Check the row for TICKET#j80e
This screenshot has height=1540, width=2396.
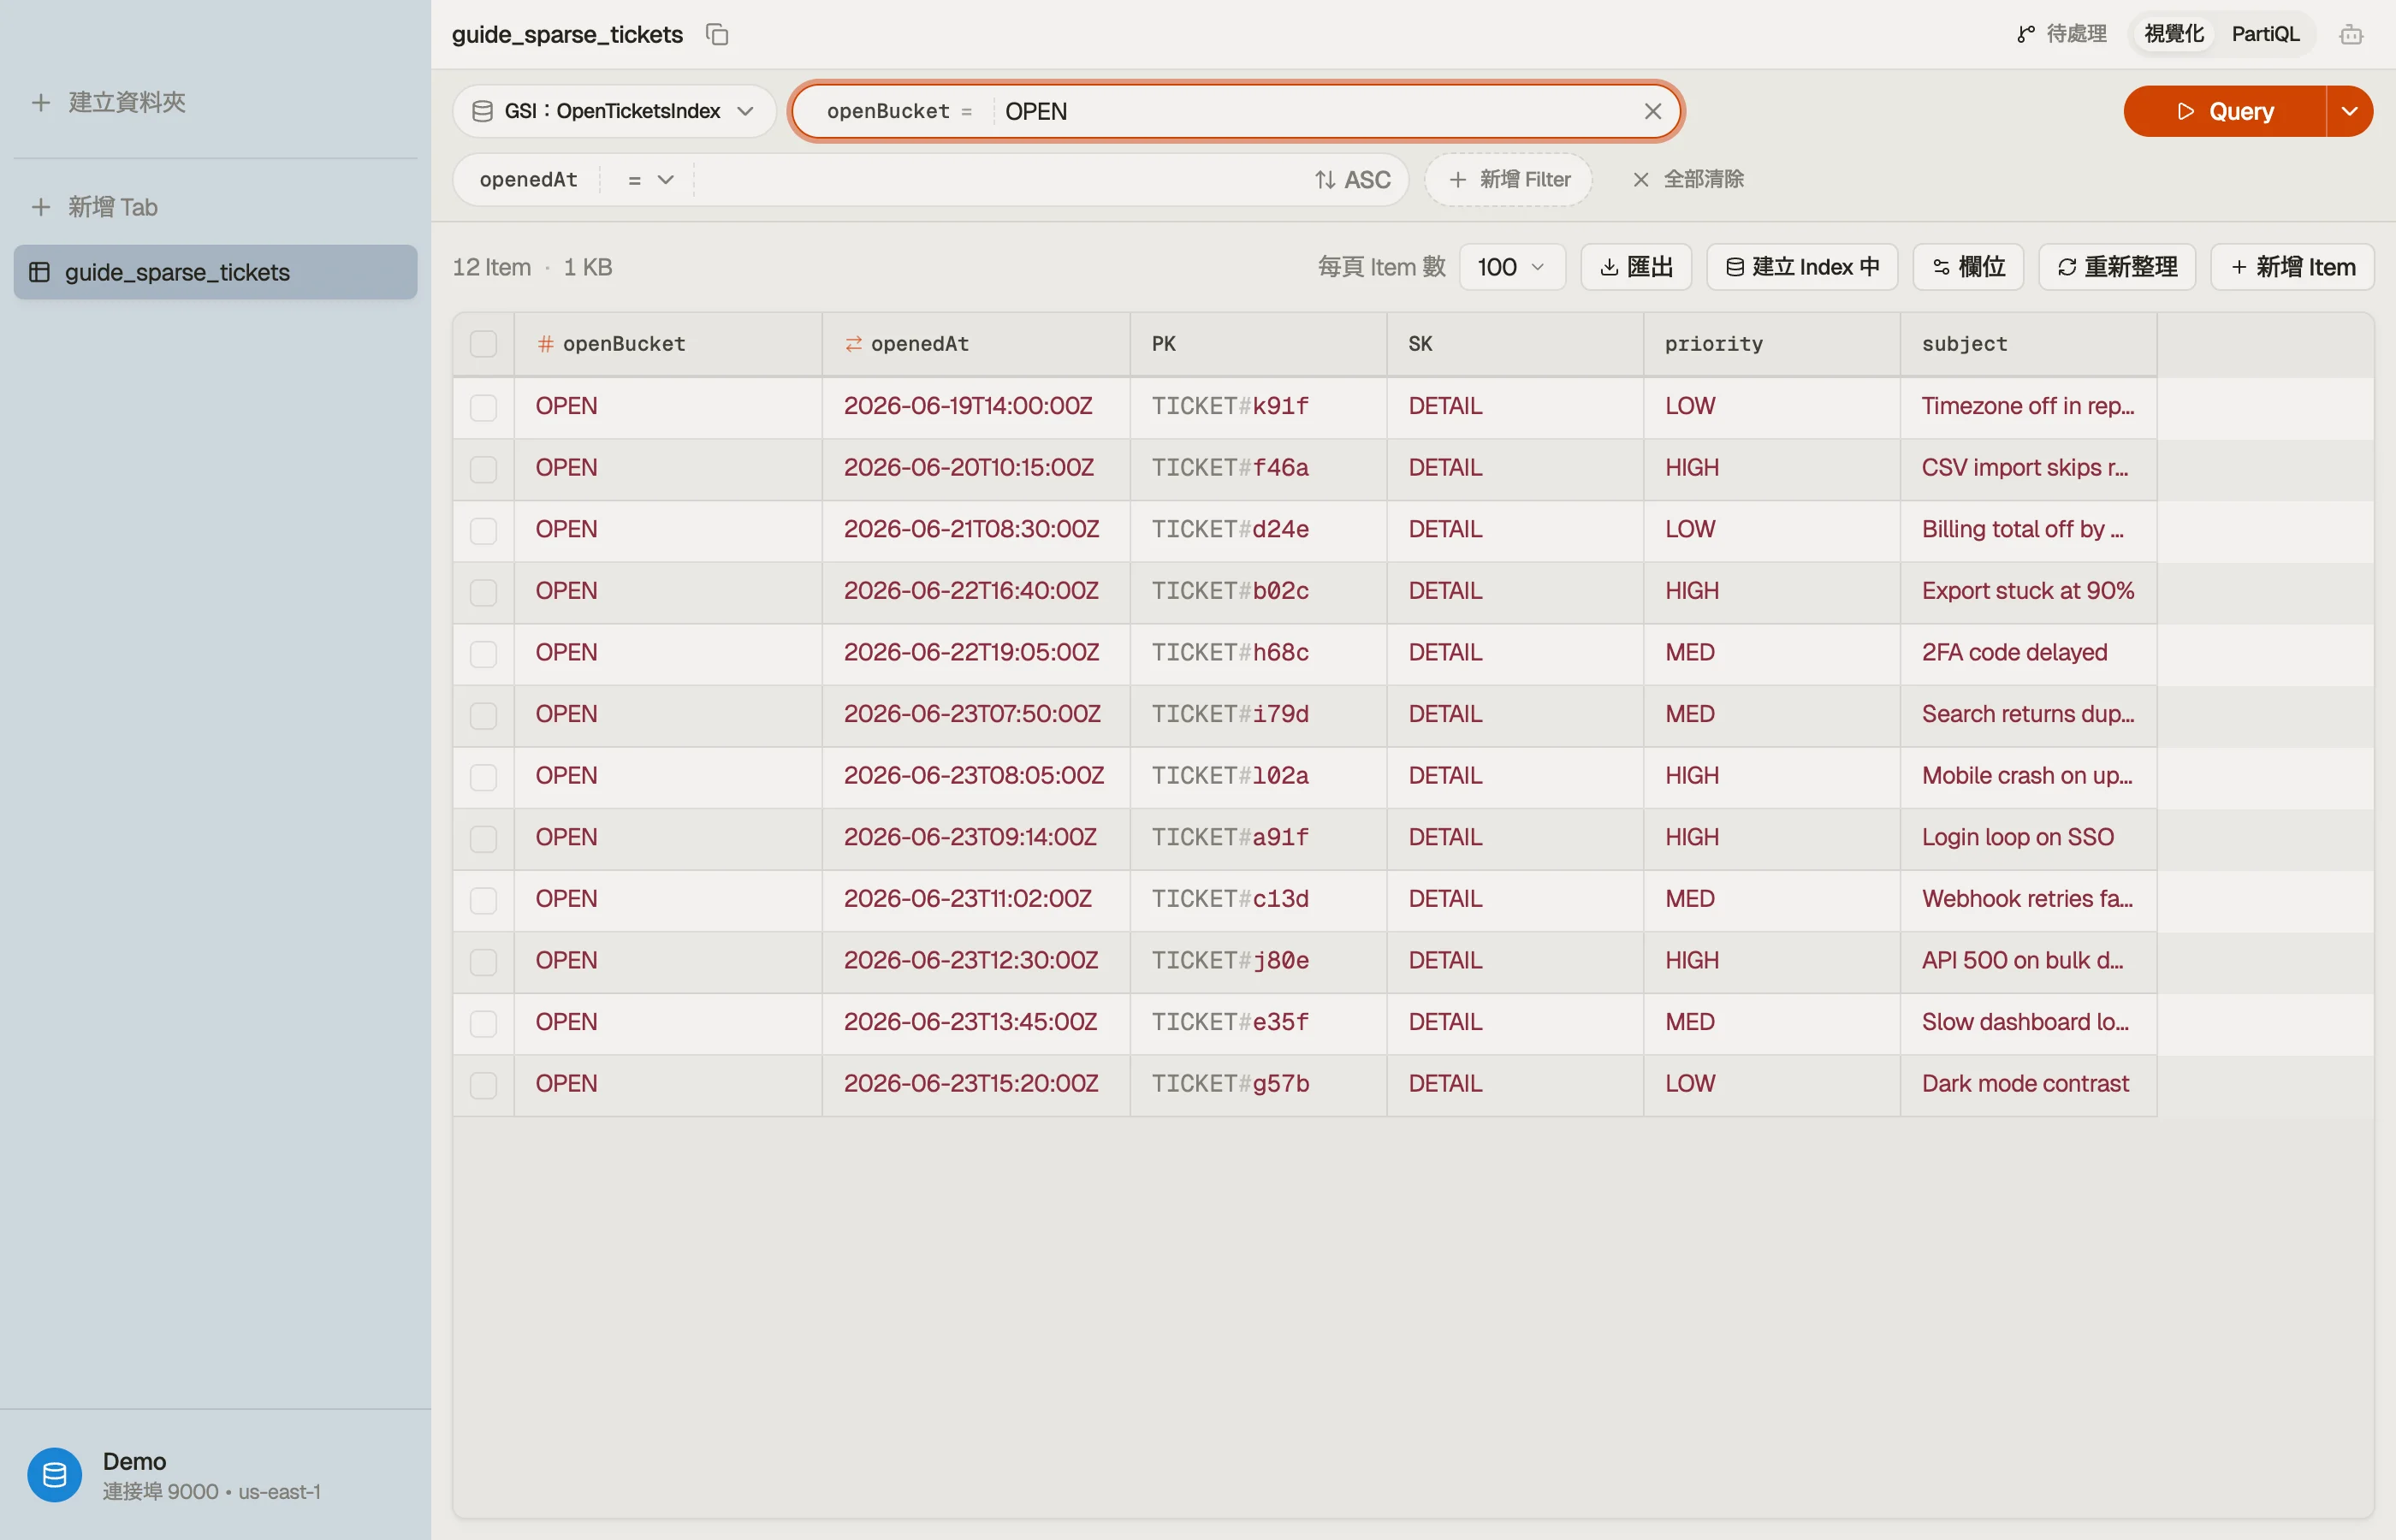(484, 962)
